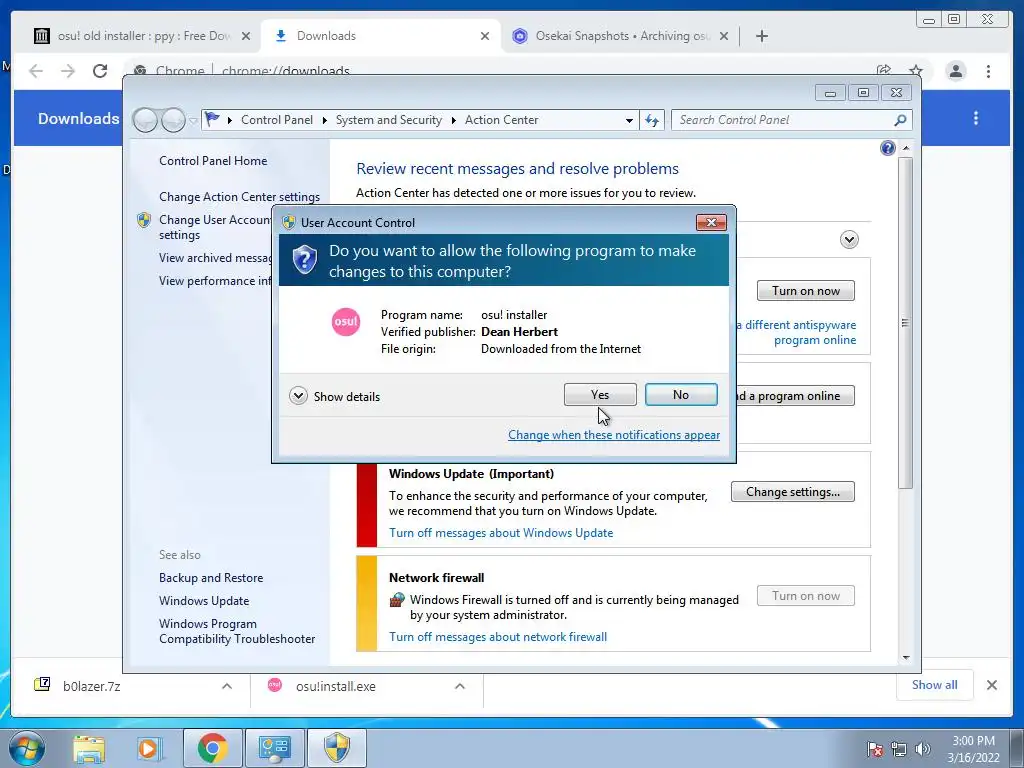Click the Control Panel search magnifier icon
Screen dimensions: 1024x768
900,120
